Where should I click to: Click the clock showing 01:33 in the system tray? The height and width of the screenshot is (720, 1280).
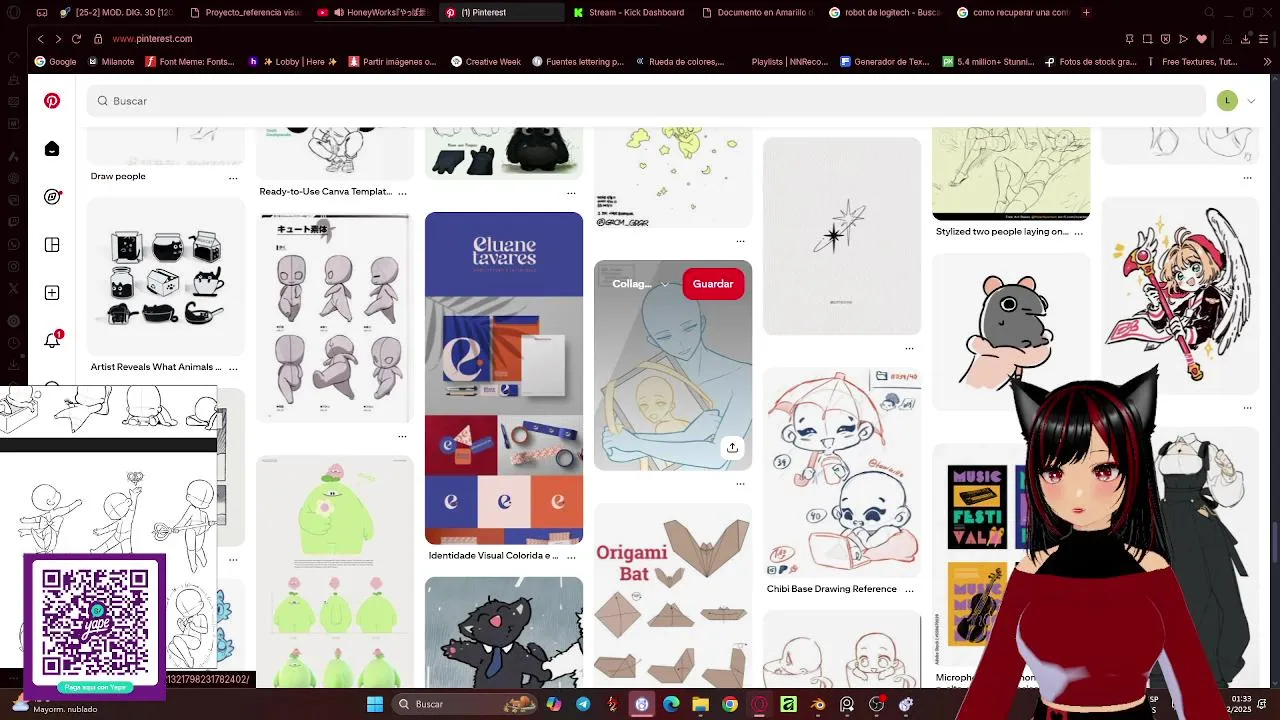point(1241,699)
